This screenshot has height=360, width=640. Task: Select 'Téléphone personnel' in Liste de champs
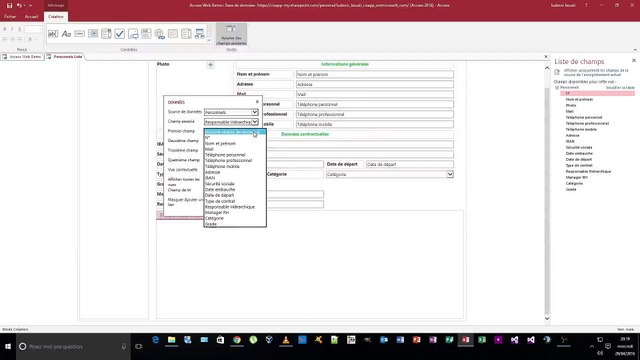(x=584, y=117)
